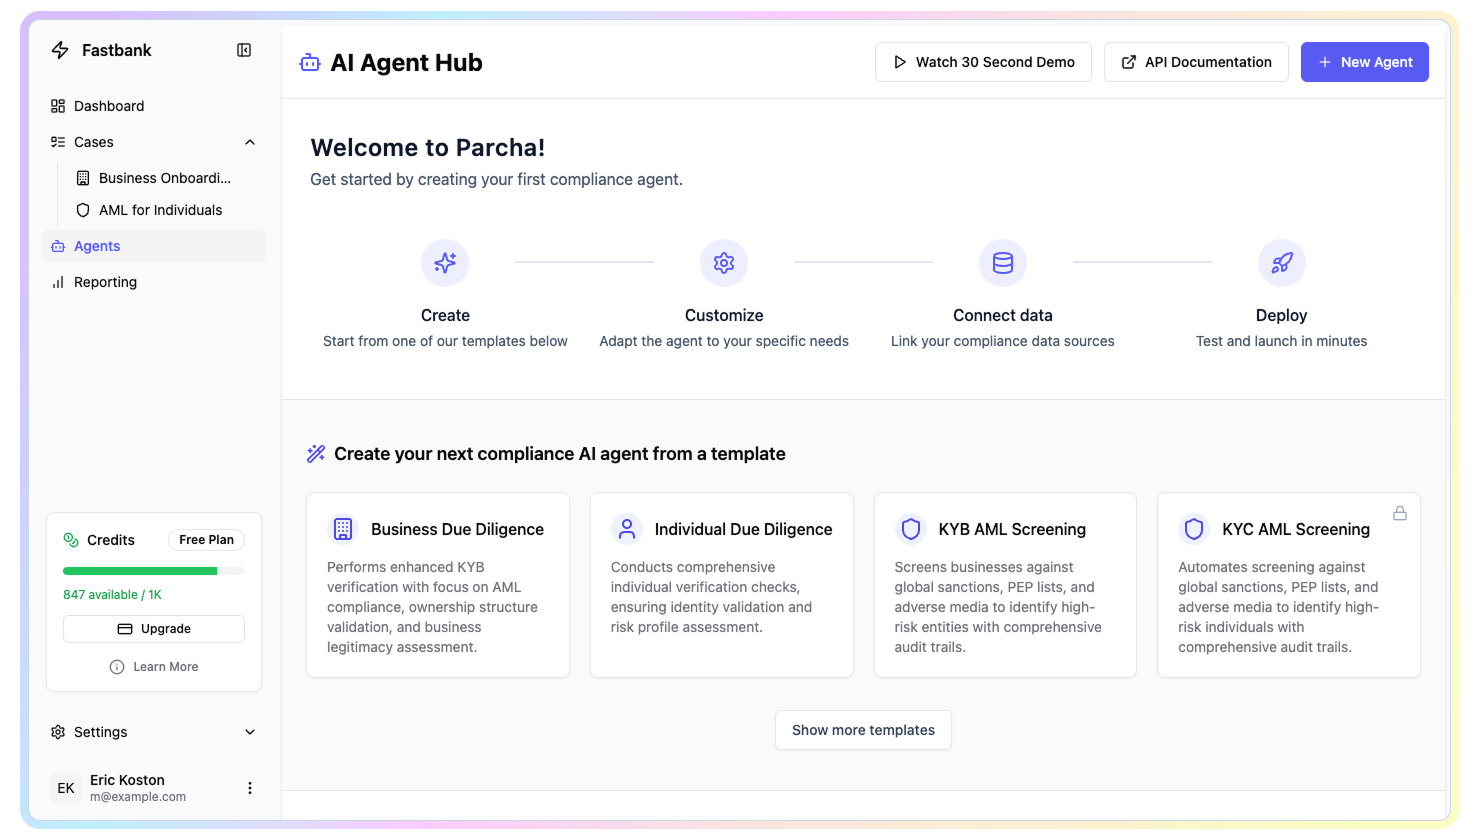Collapse the sidebar using the panel icon
This screenshot has height=840, width=1480.
[x=244, y=50]
